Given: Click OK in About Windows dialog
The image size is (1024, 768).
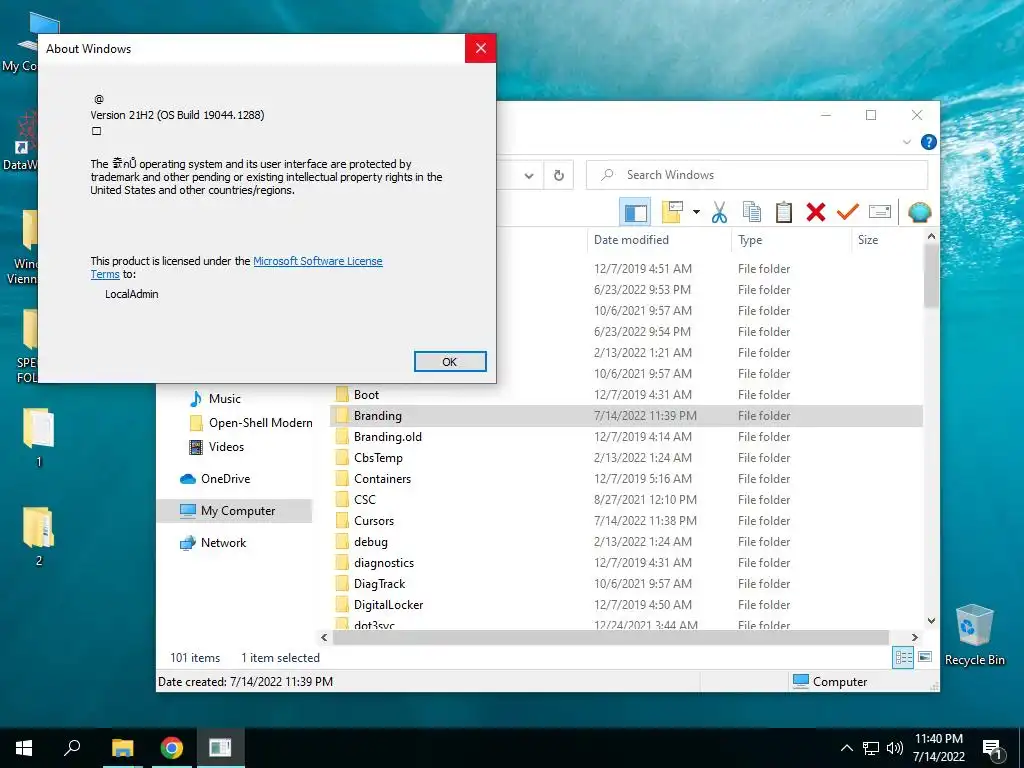Looking at the screenshot, I should 450,362.
